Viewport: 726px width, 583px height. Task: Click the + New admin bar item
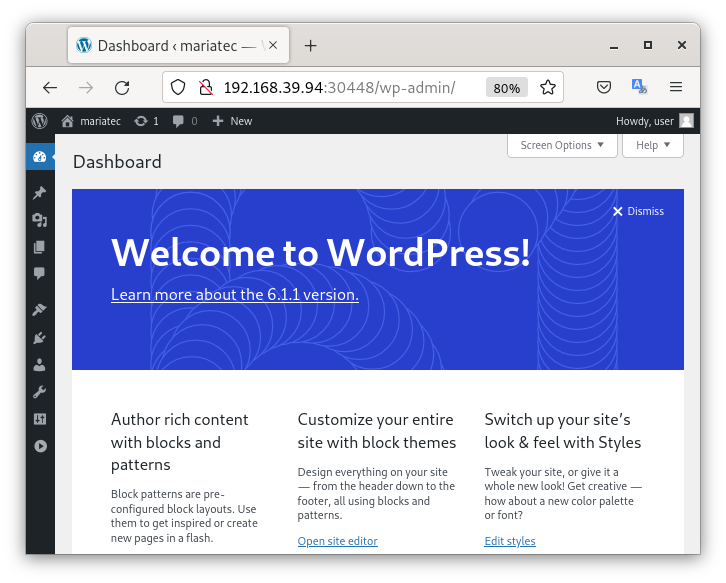233,121
